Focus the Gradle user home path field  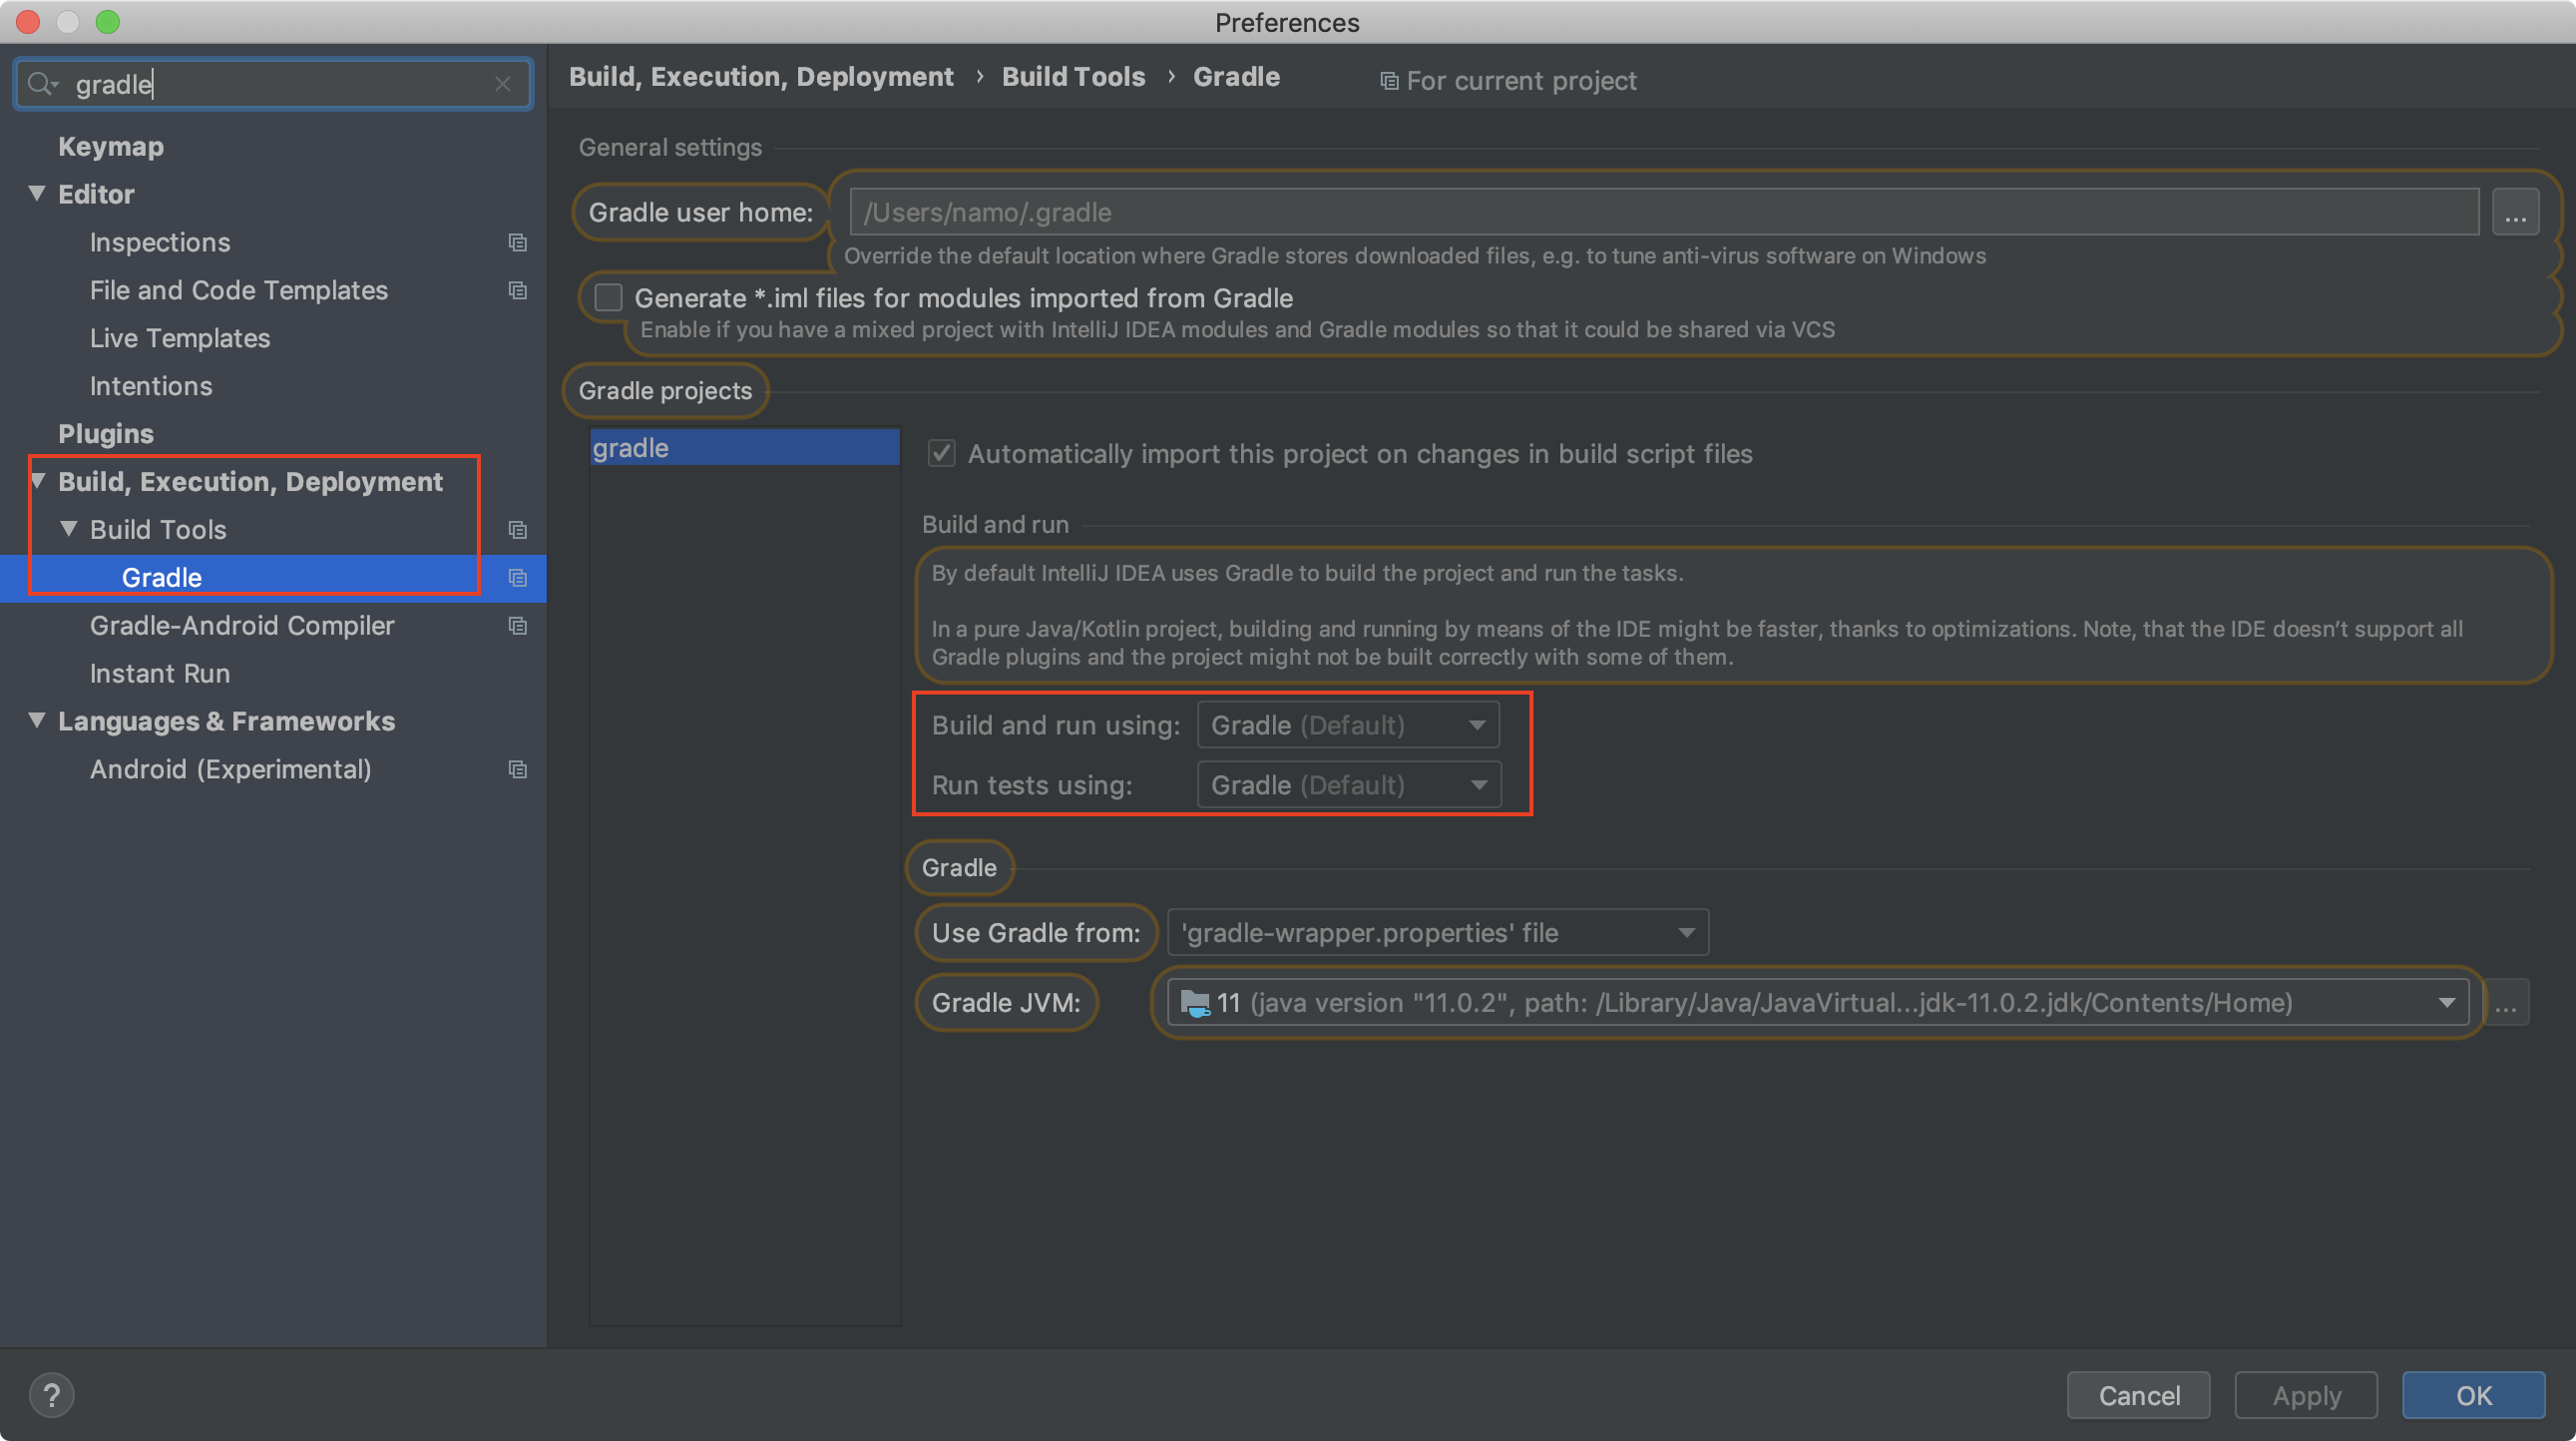click(x=1664, y=212)
